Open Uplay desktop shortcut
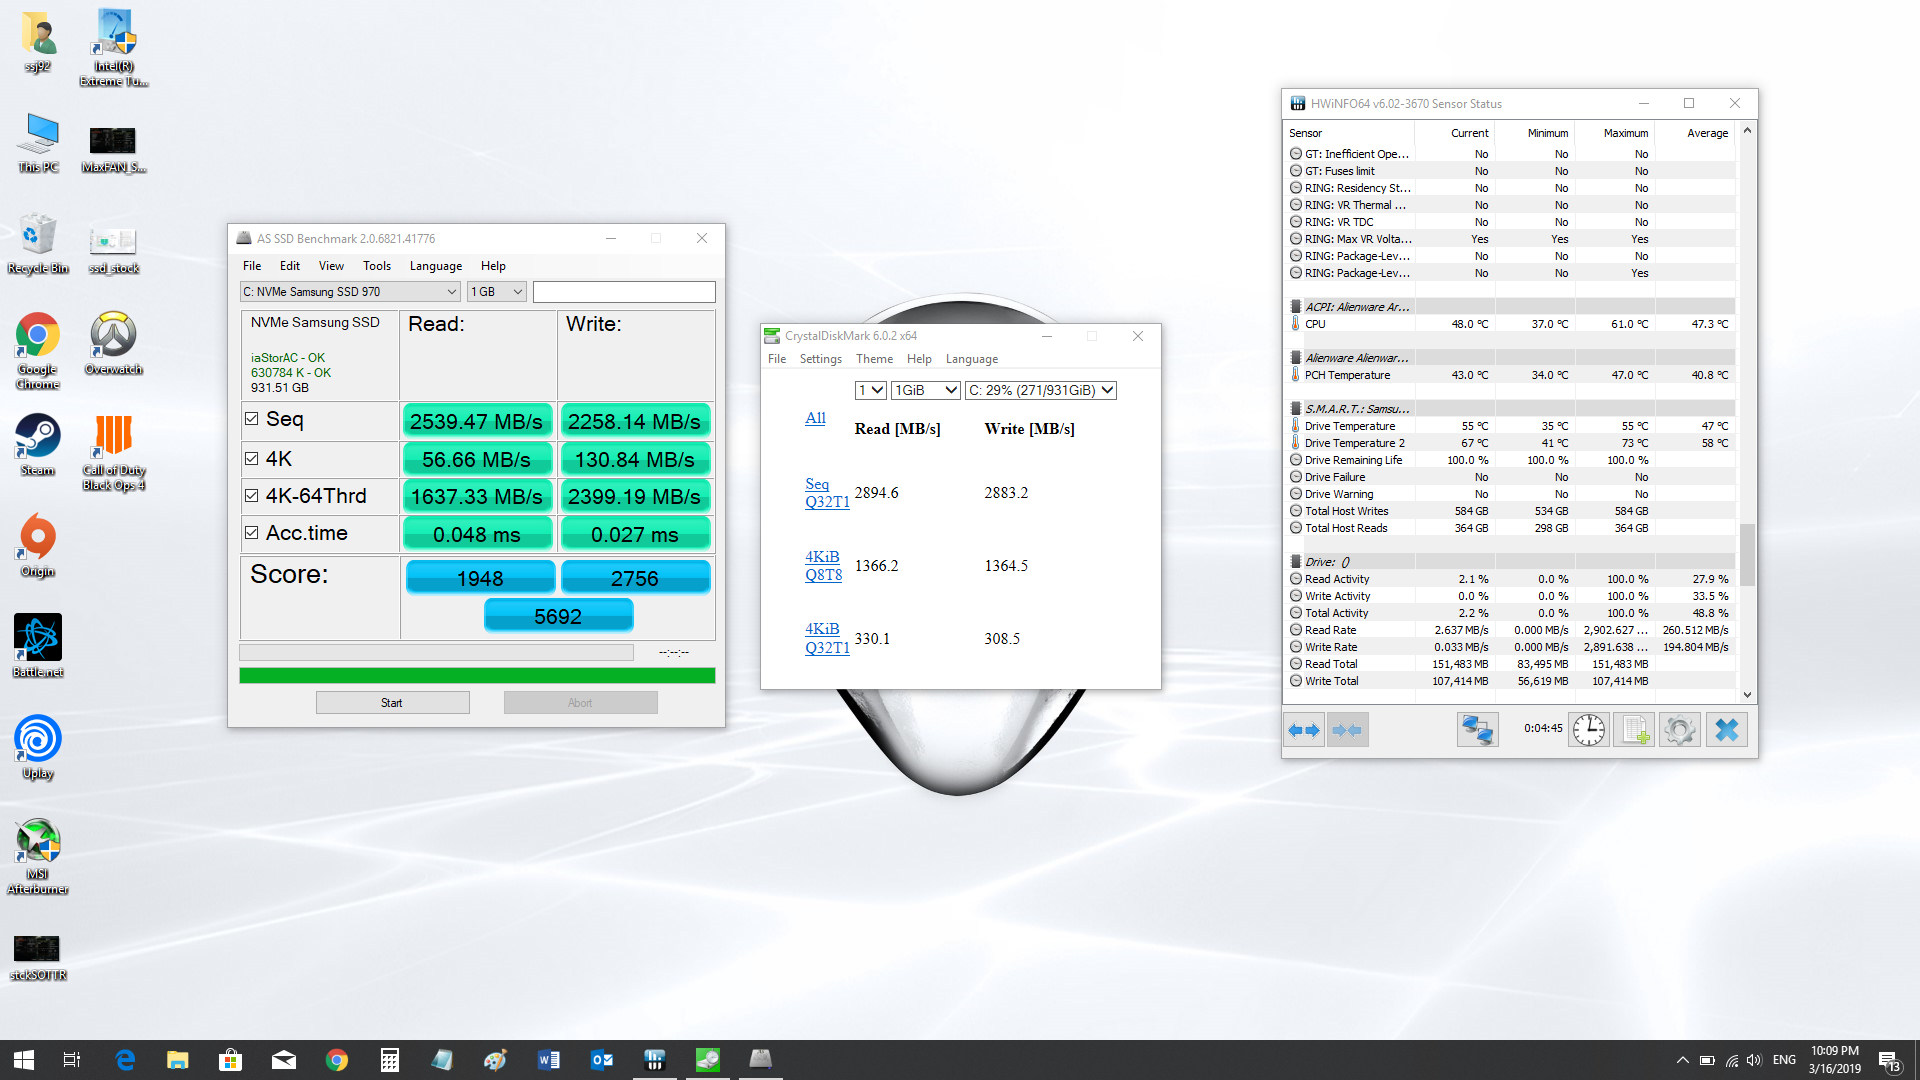1920x1080 pixels. pos(38,748)
